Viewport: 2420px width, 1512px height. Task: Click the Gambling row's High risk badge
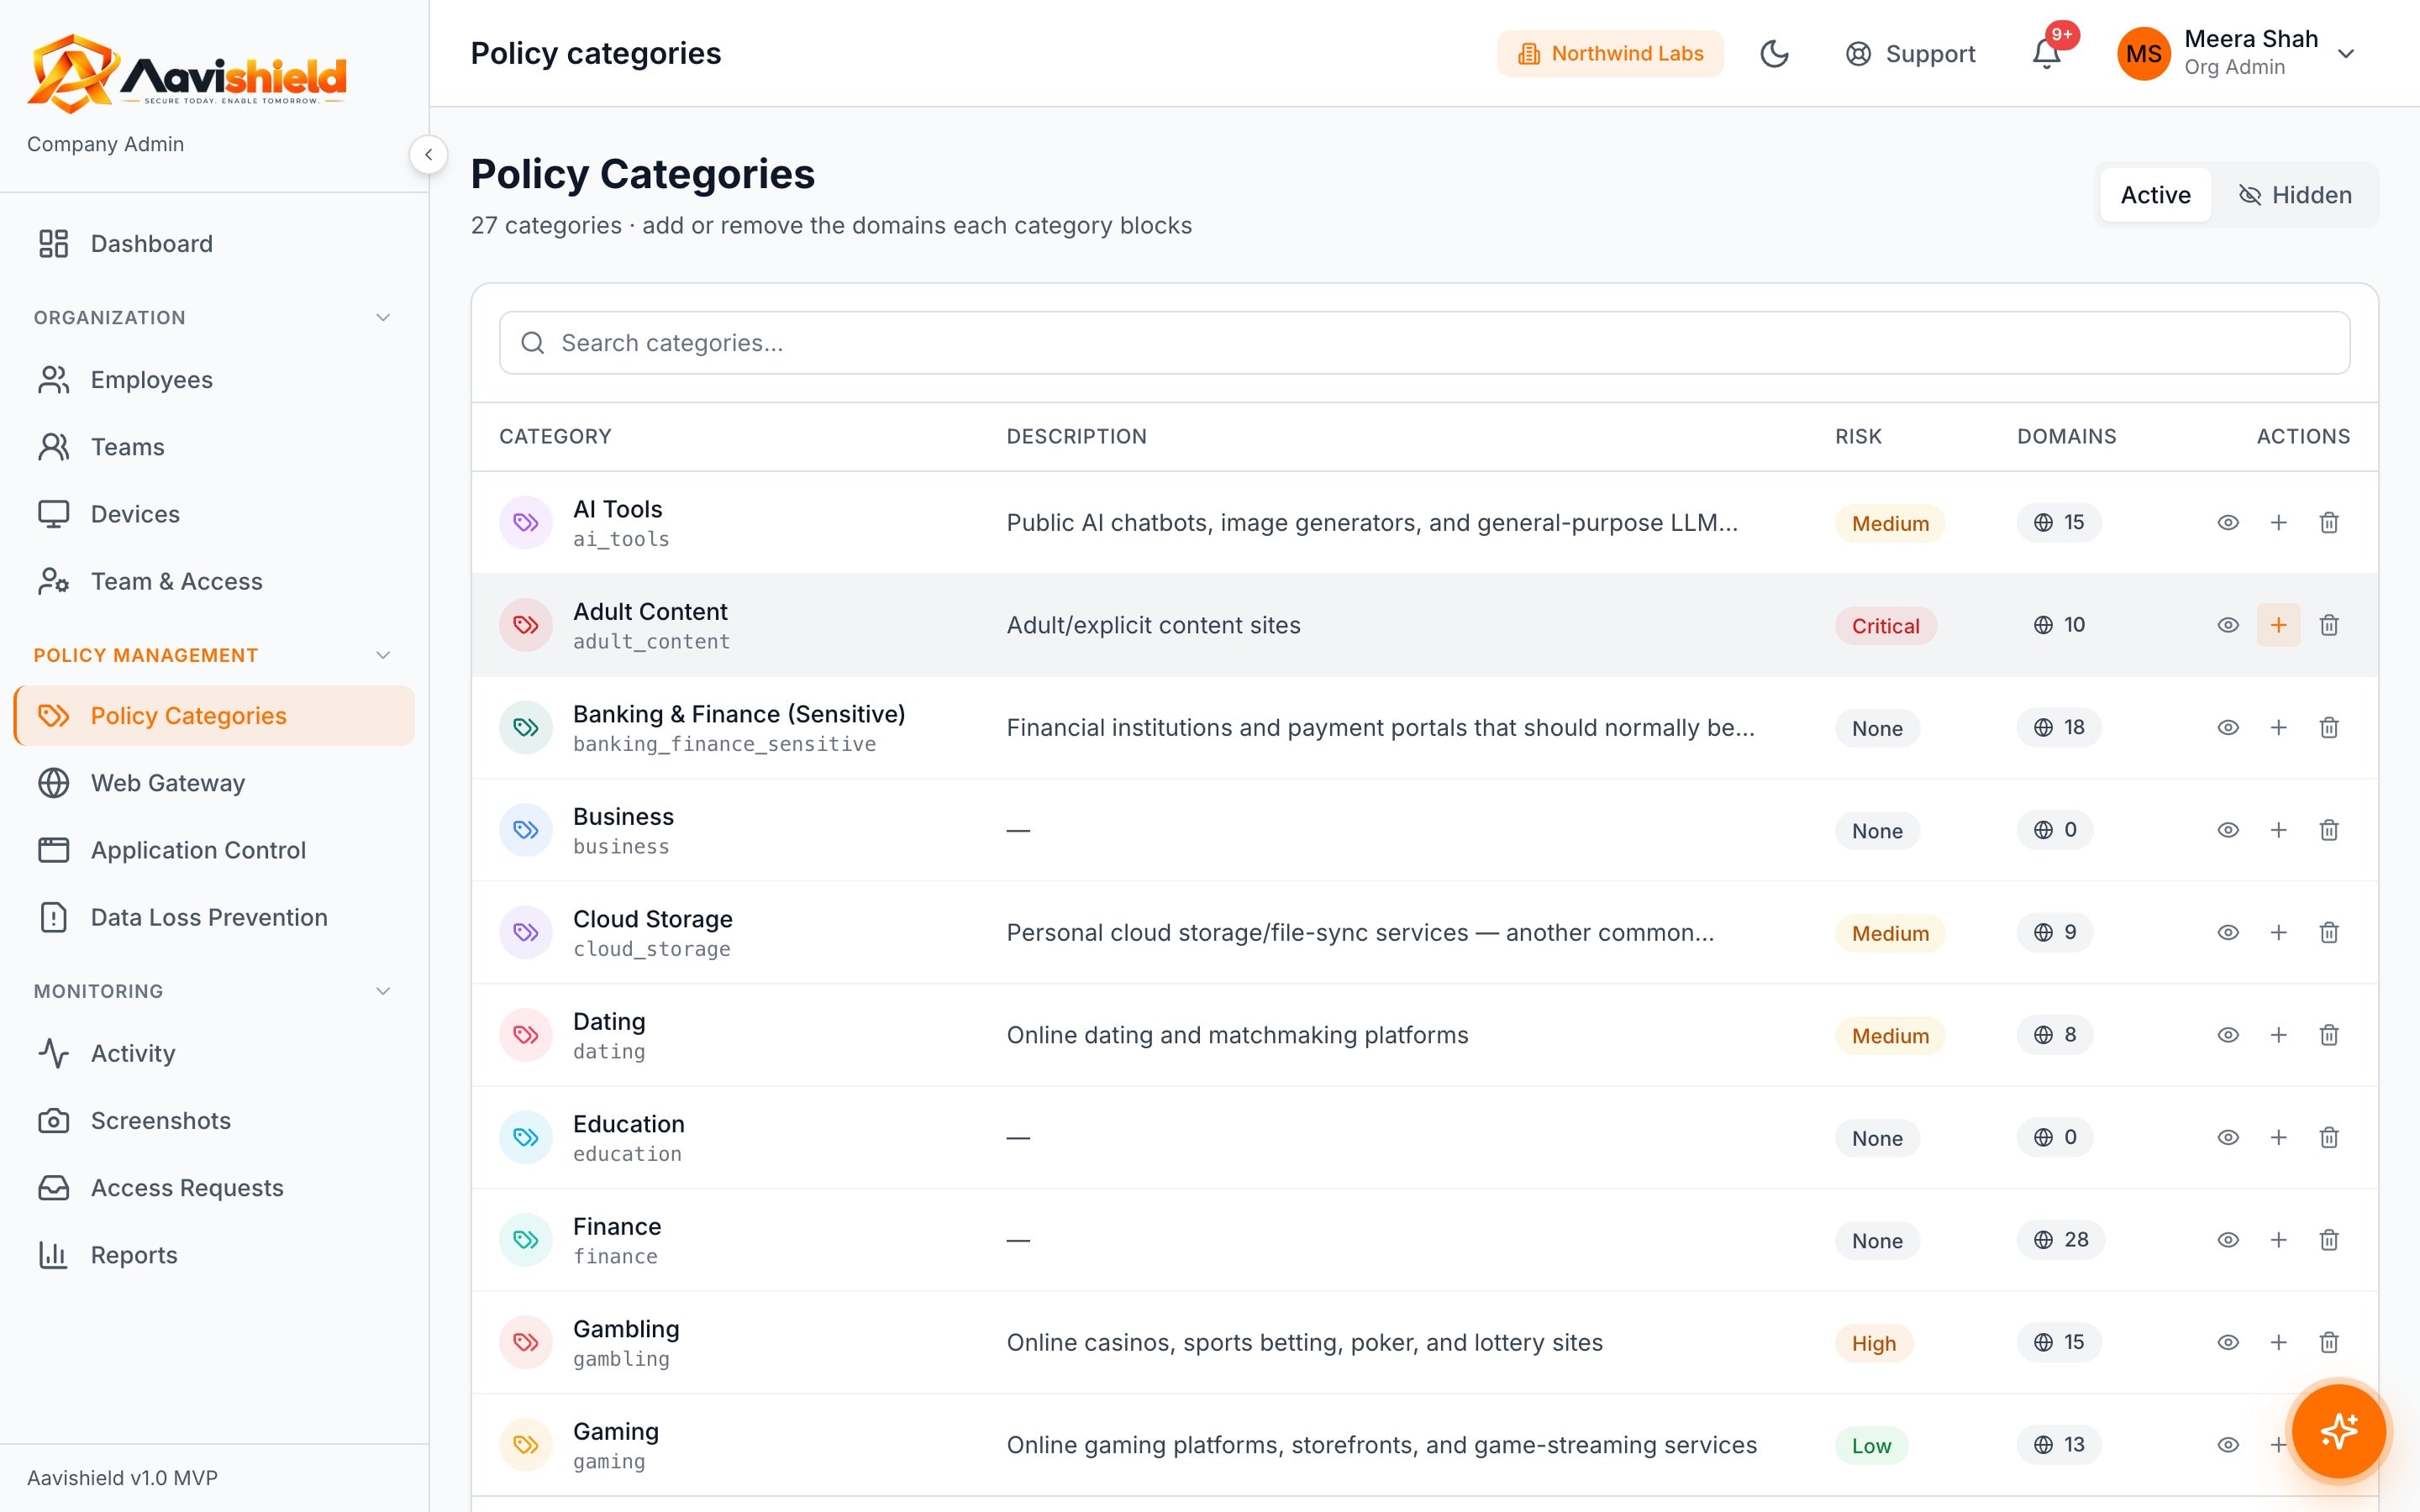(1873, 1343)
